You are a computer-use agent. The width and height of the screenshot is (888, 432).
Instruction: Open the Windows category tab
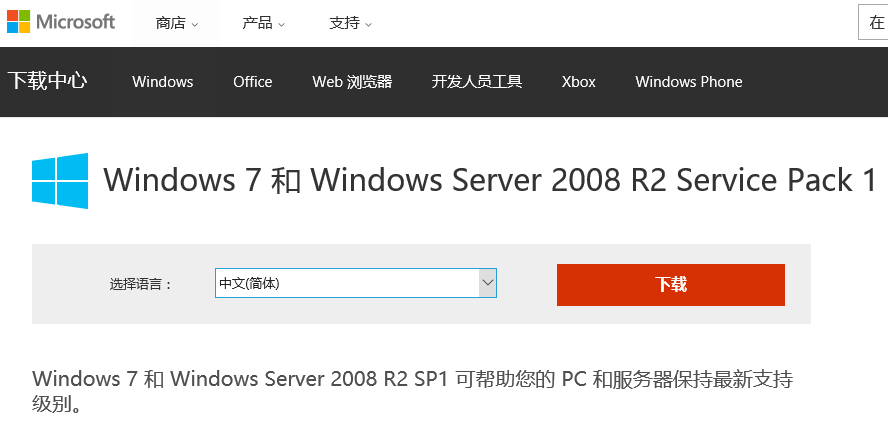click(x=163, y=82)
